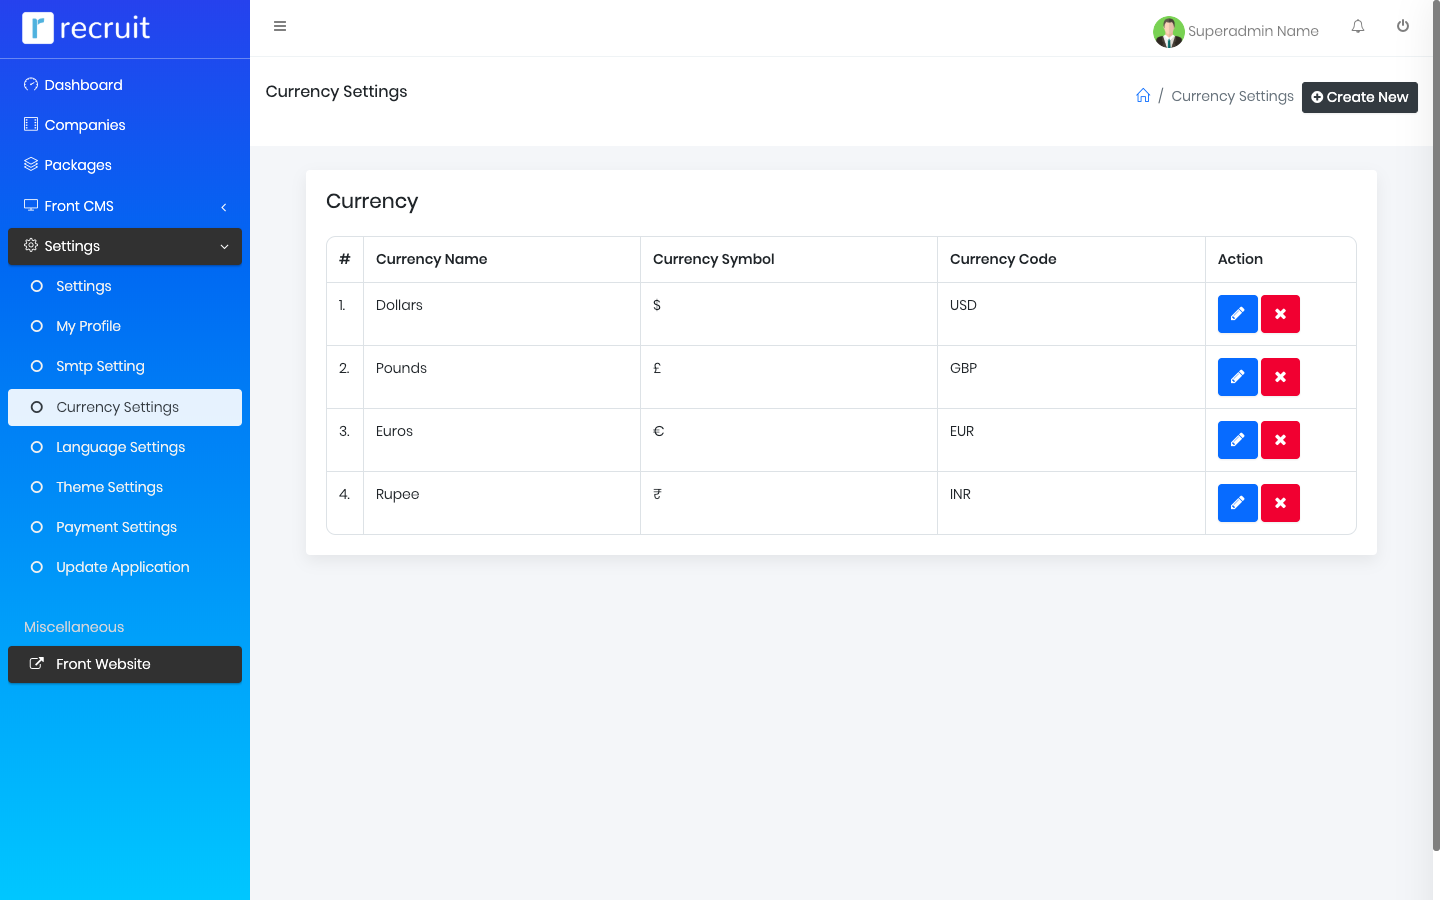Viewport: 1440px width, 900px height.
Task: Click the hamburger menu toggle icon
Action: [280, 26]
